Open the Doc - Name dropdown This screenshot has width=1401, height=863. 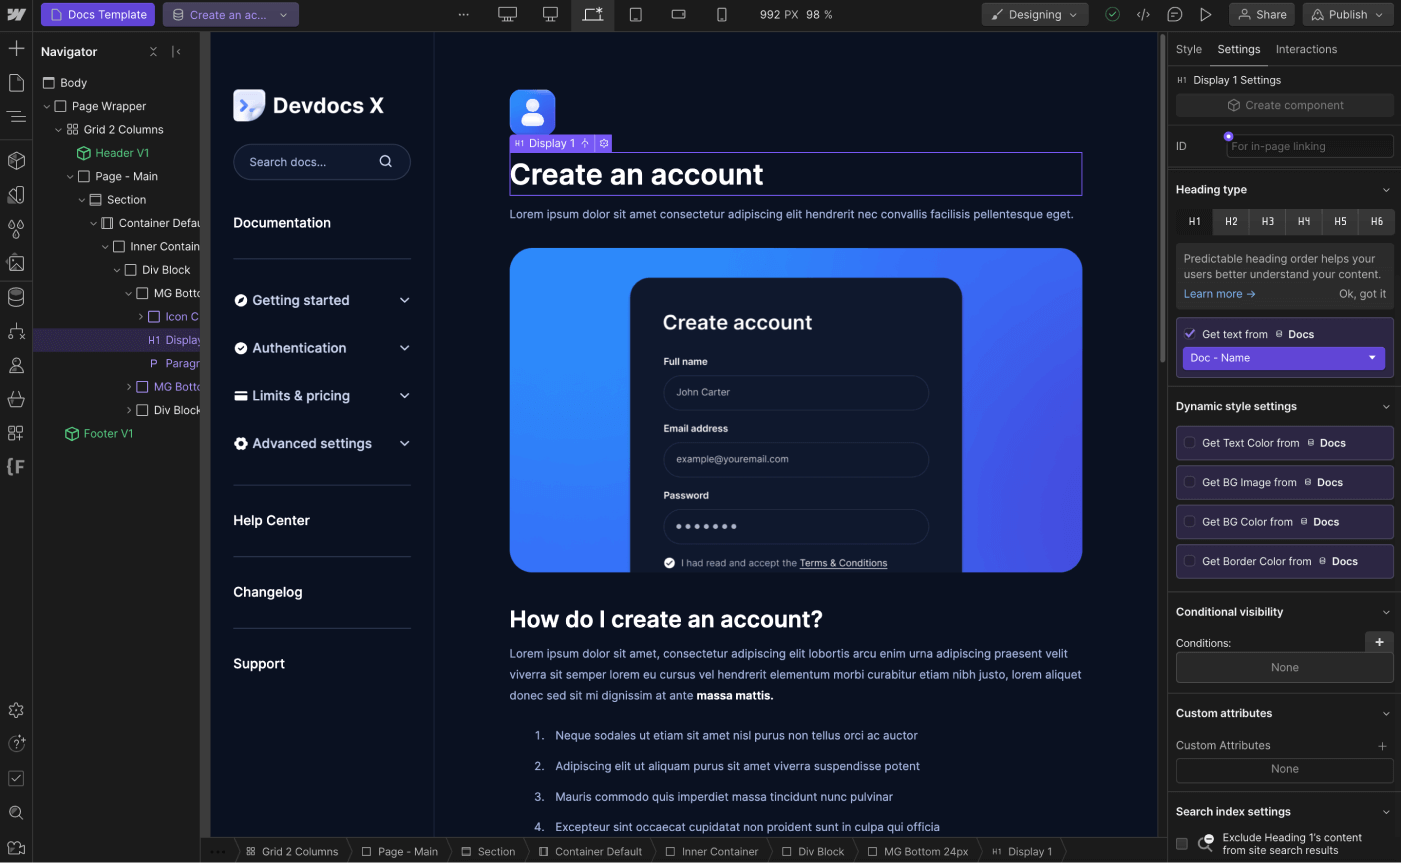(1283, 357)
